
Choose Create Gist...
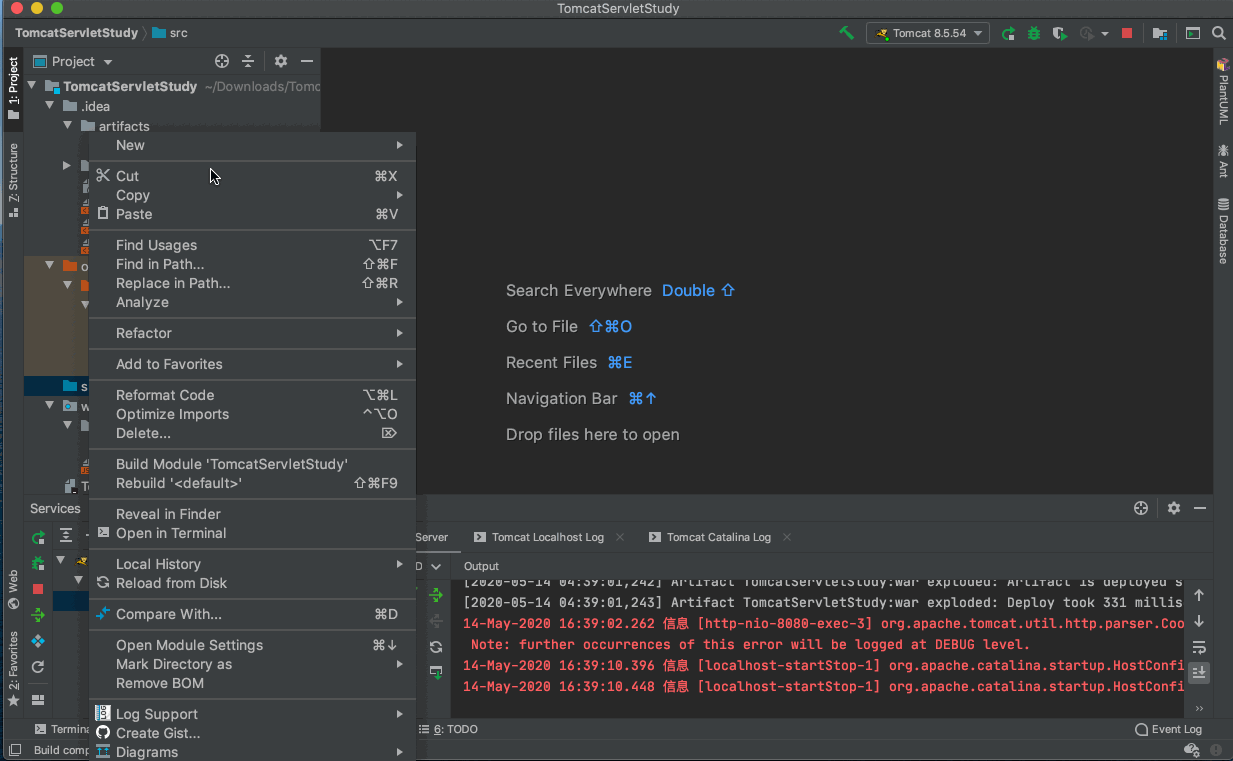(x=252, y=733)
